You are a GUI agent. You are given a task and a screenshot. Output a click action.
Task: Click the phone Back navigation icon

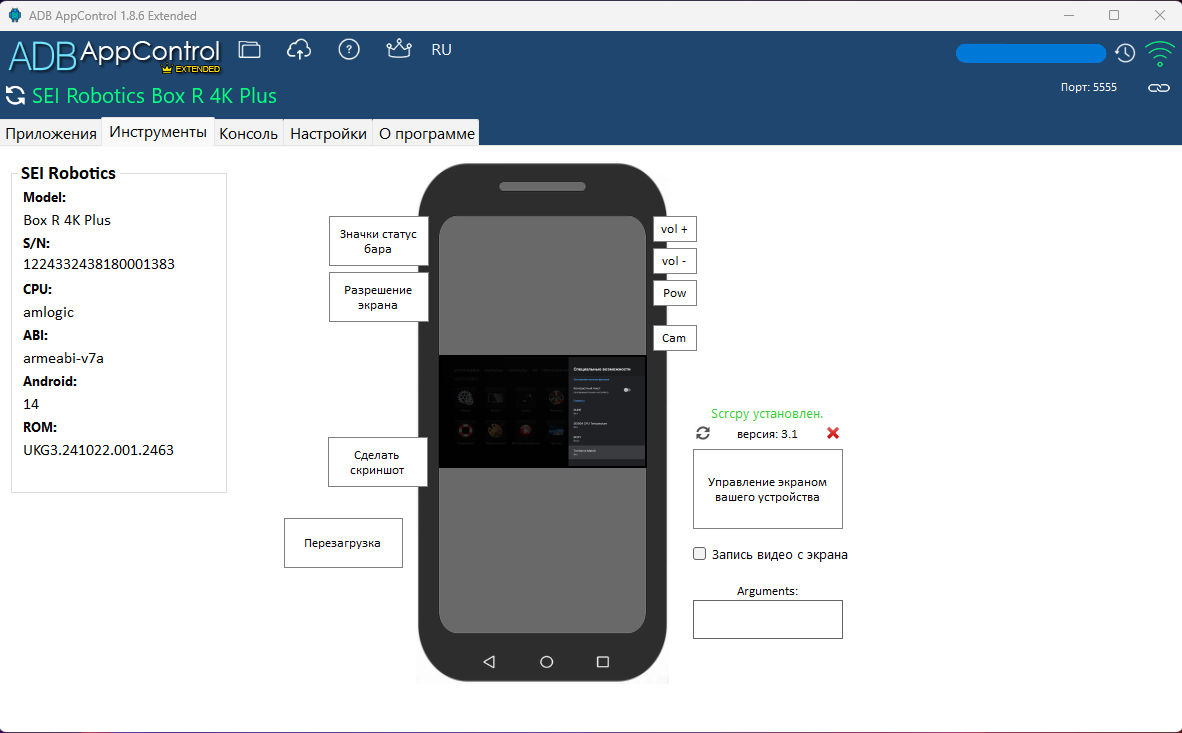[489, 661]
